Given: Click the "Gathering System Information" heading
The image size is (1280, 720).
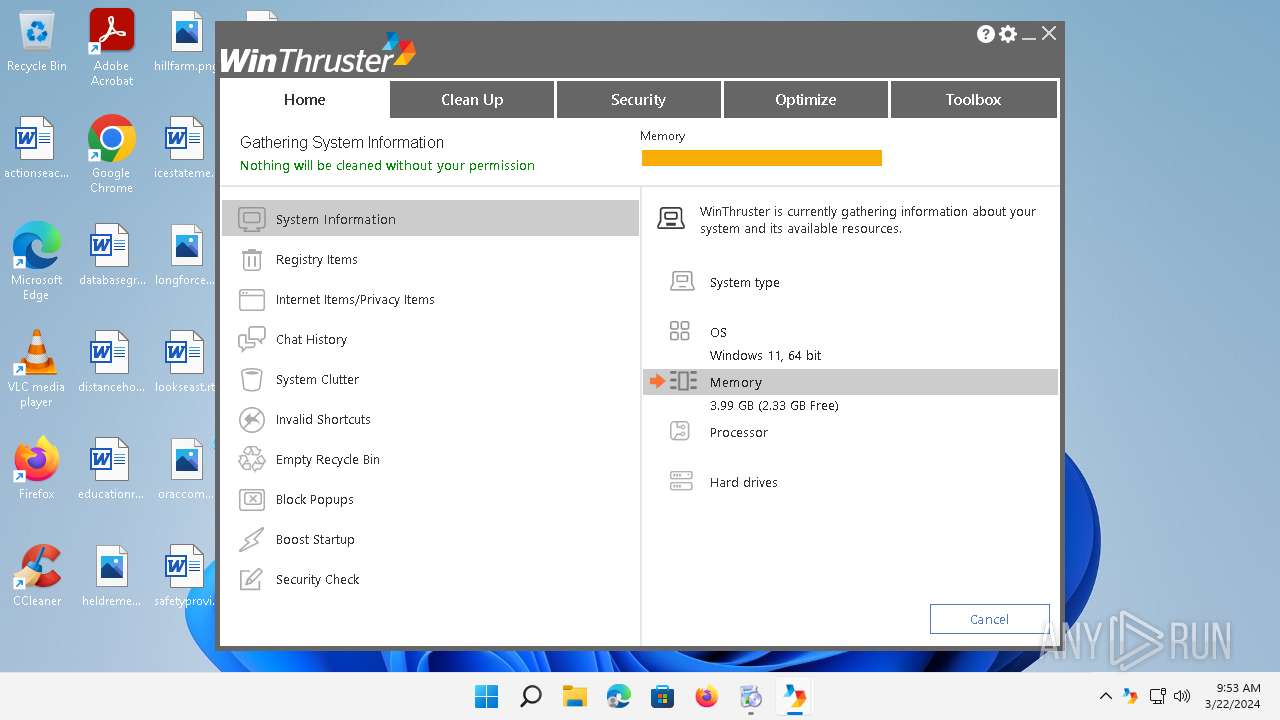Looking at the screenshot, I should [x=342, y=142].
